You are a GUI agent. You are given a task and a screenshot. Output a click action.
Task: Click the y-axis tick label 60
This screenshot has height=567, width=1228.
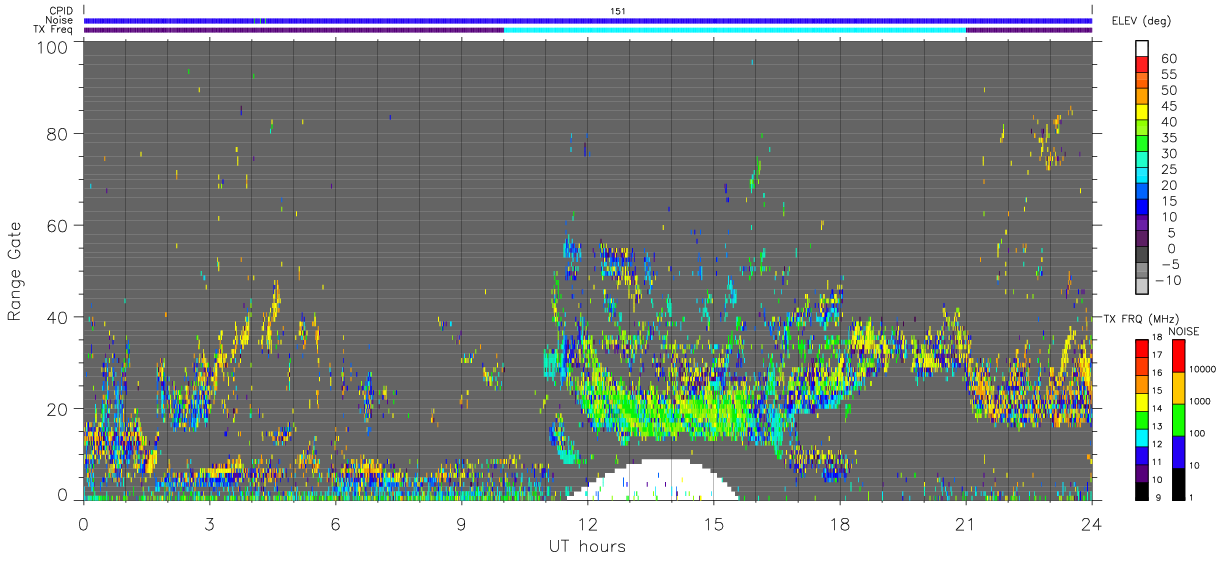click(x=58, y=225)
